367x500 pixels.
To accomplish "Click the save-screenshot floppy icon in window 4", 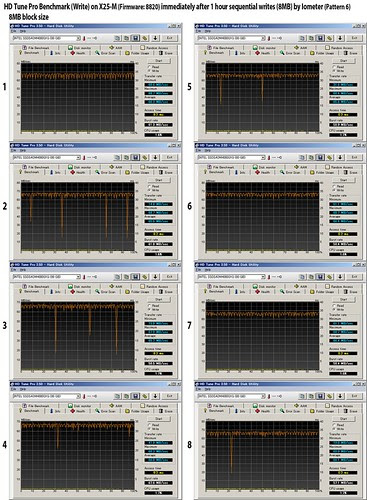I will [135, 396].
